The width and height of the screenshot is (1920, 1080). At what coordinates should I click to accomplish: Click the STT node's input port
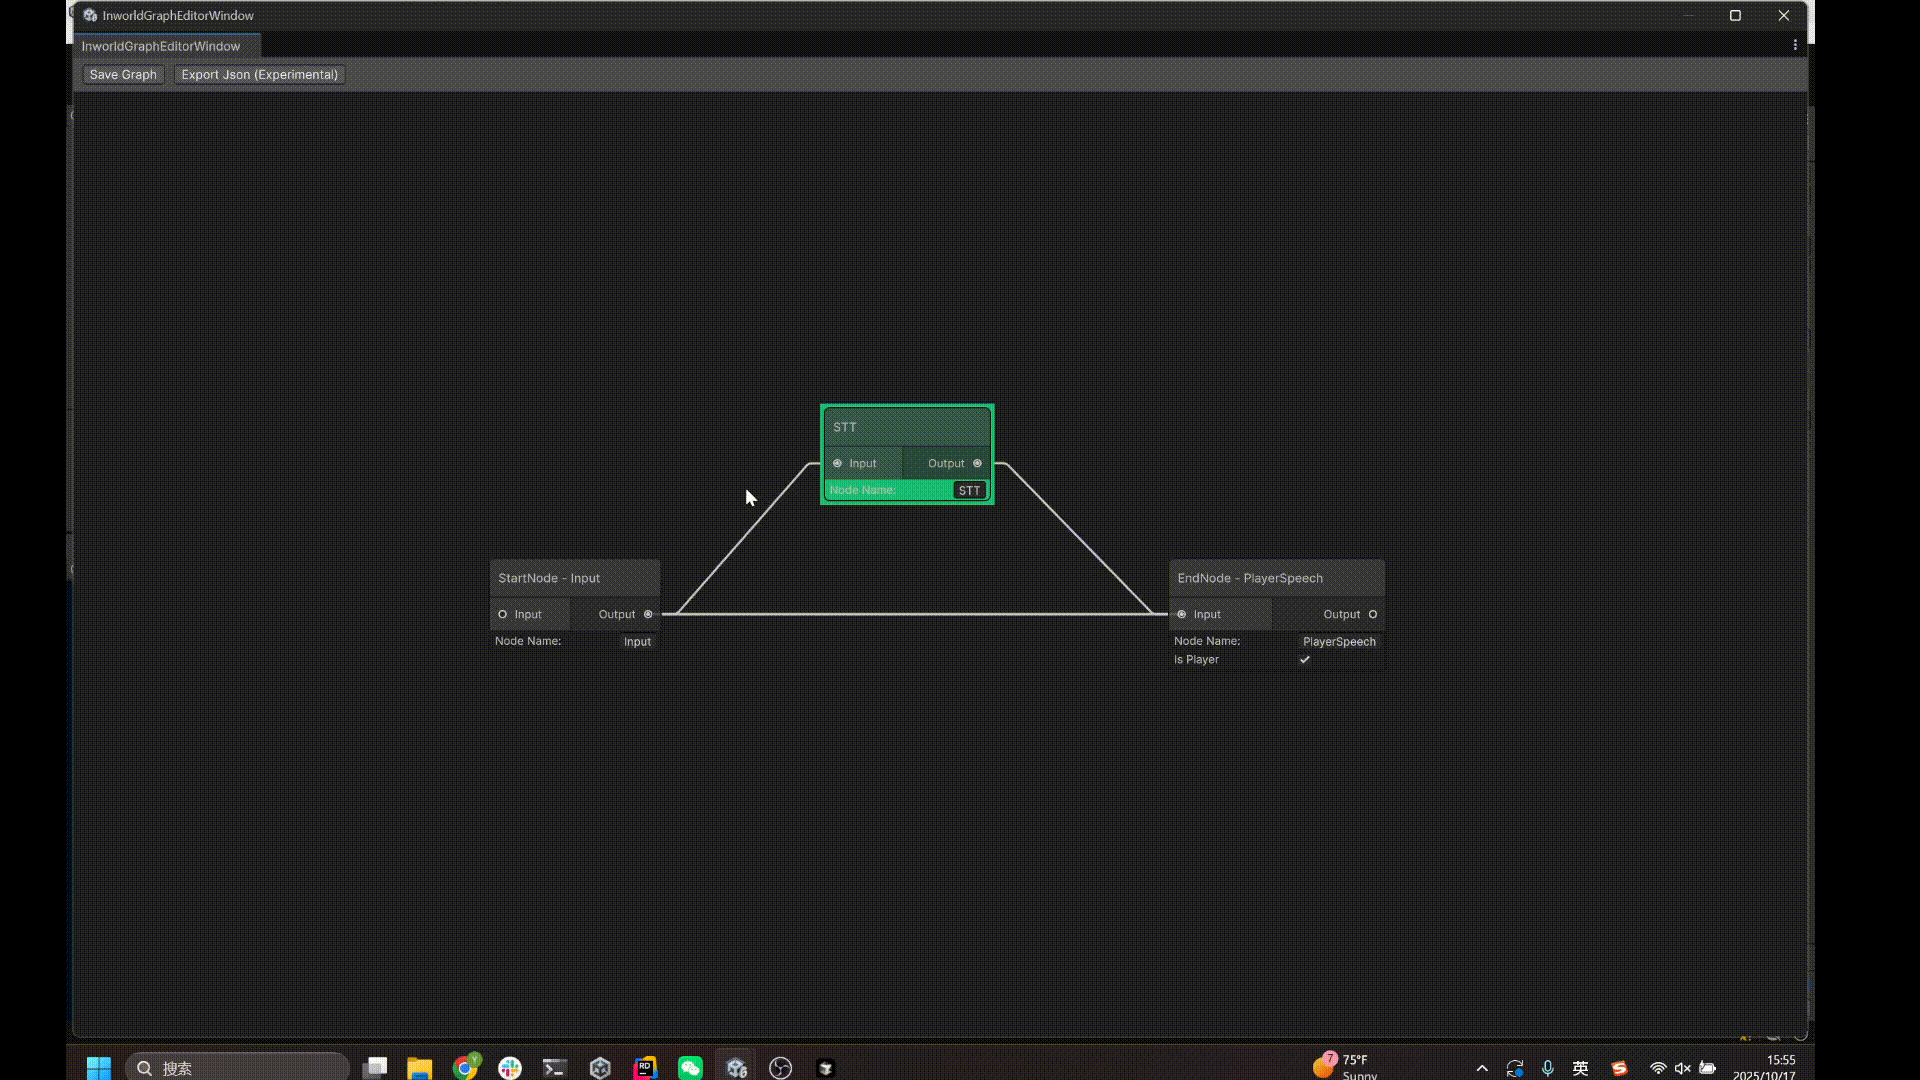(838, 463)
